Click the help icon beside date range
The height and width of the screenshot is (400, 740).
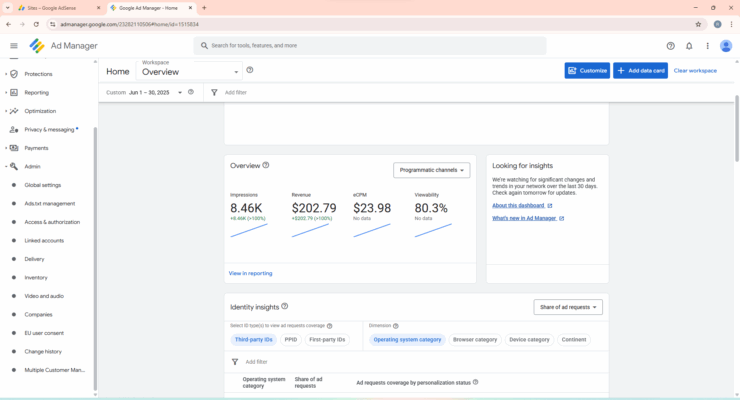point(191,92)
